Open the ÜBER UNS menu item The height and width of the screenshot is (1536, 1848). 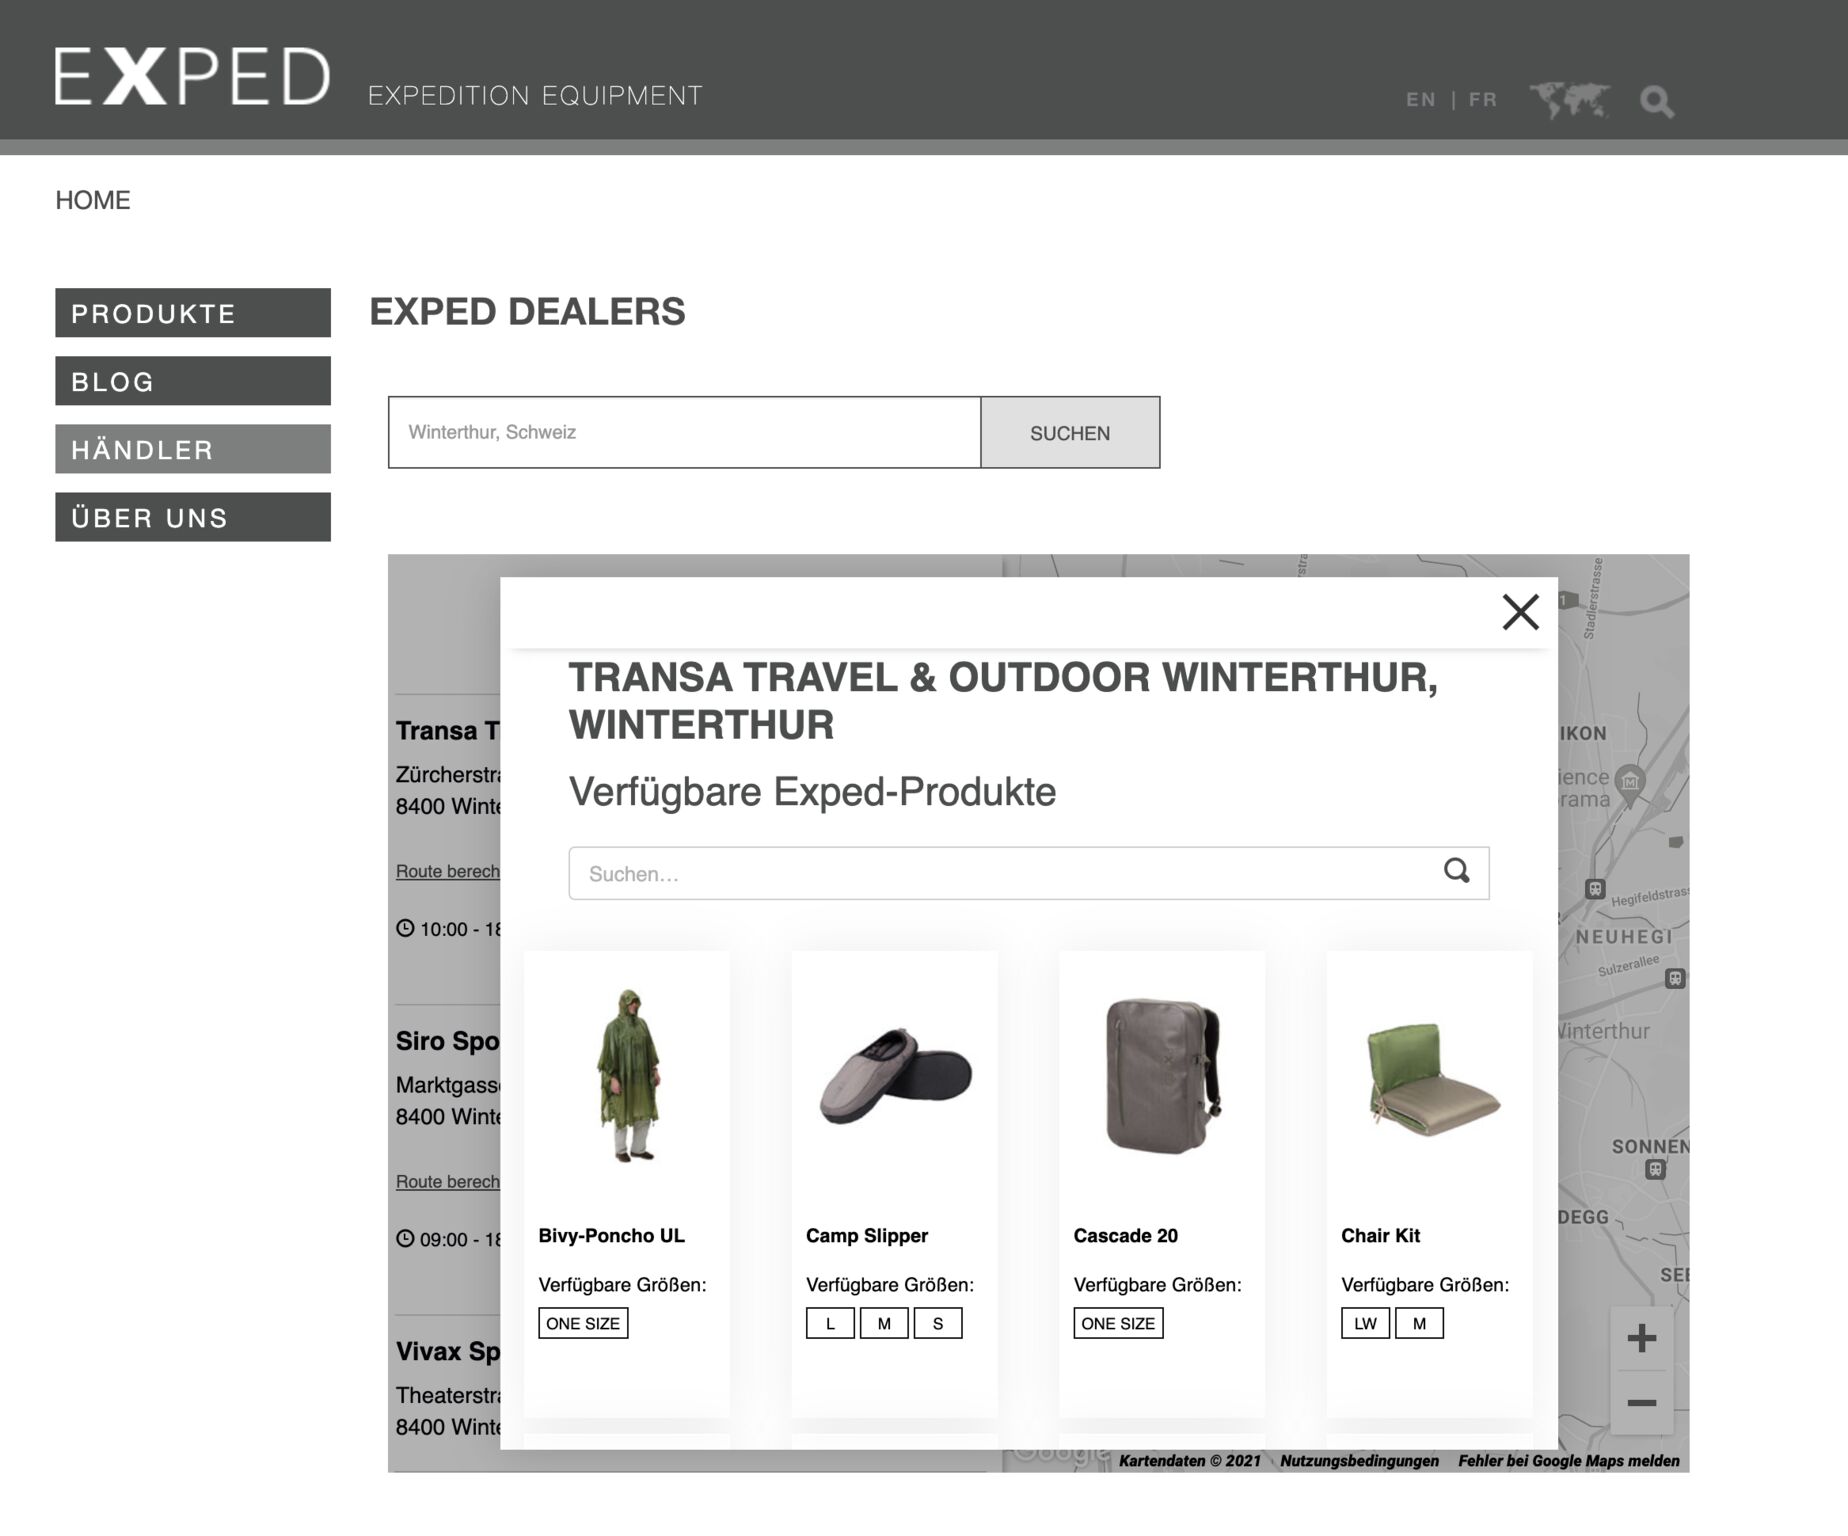tap(193, 517)
